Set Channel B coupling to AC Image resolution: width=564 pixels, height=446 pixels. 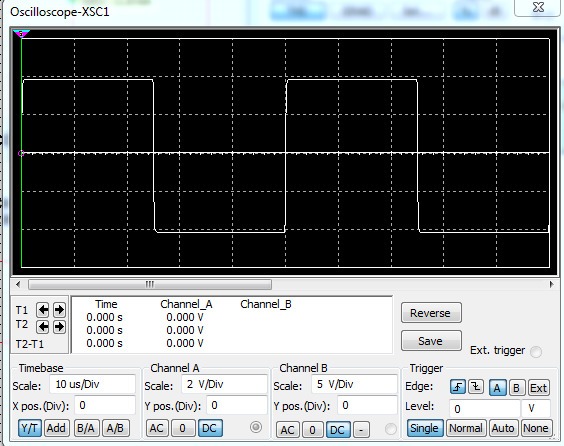[287, 430]
